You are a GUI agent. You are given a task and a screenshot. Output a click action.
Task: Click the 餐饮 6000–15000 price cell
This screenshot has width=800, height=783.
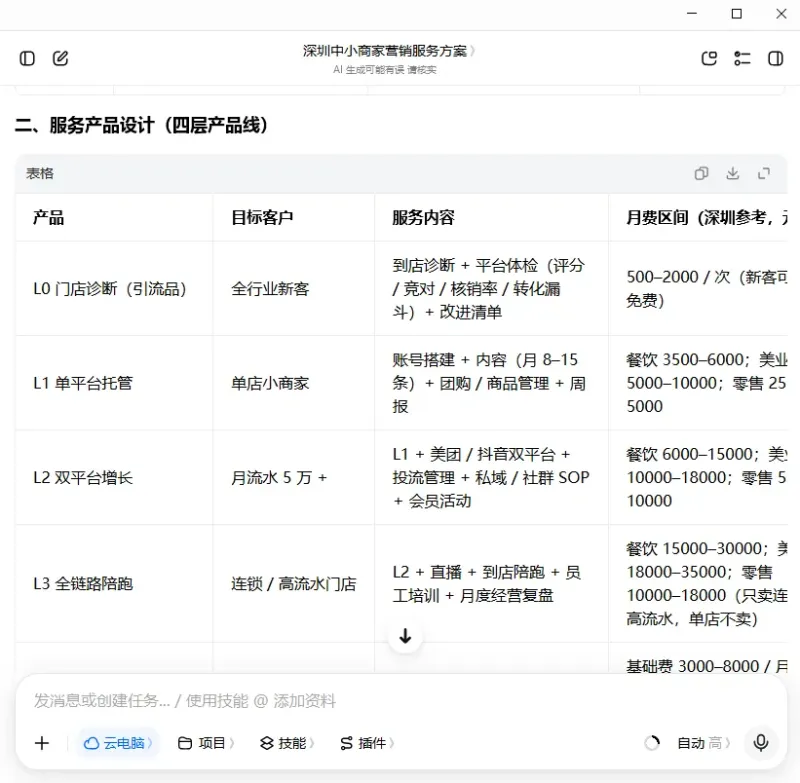coord(698,477)
